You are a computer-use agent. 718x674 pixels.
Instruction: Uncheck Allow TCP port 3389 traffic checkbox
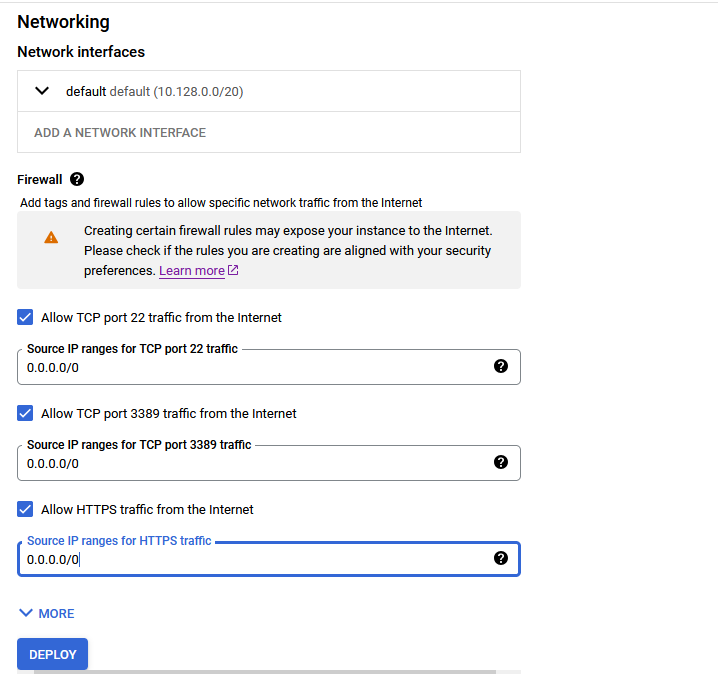(25, 413)
